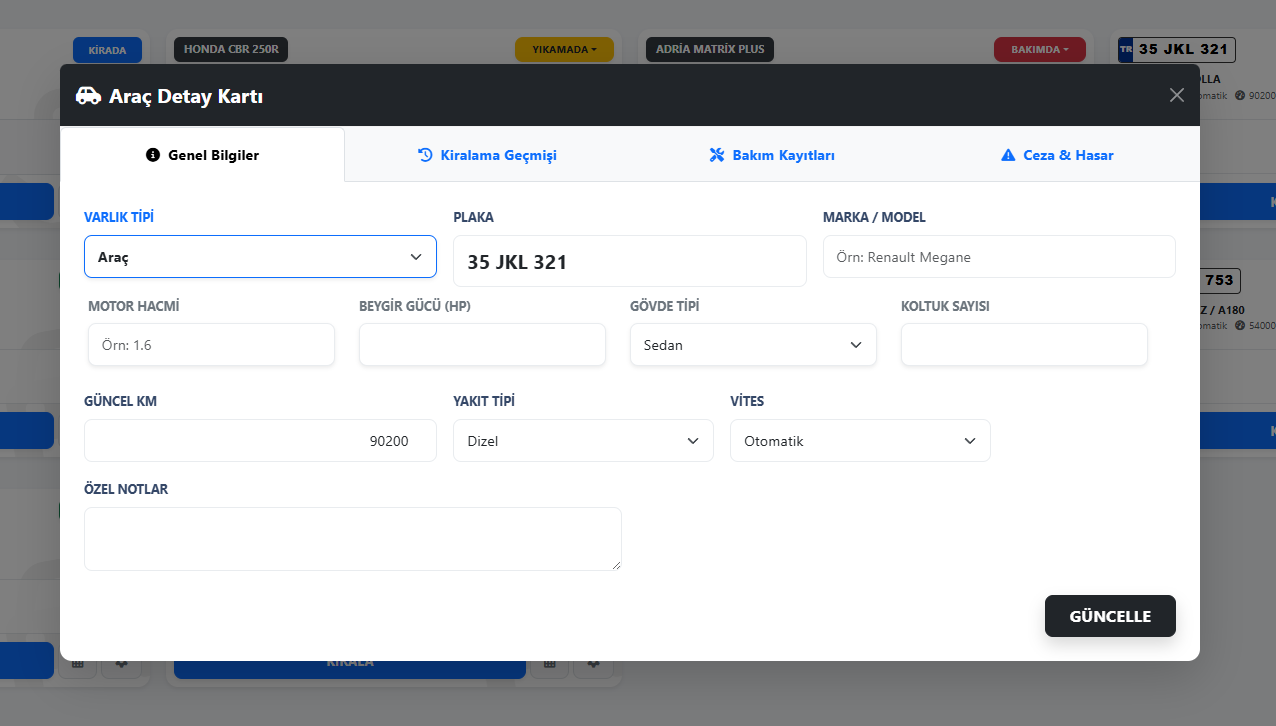Click the Motor Hacmi input
Viewport: 1276px width, 726px height.
(211, 345)
